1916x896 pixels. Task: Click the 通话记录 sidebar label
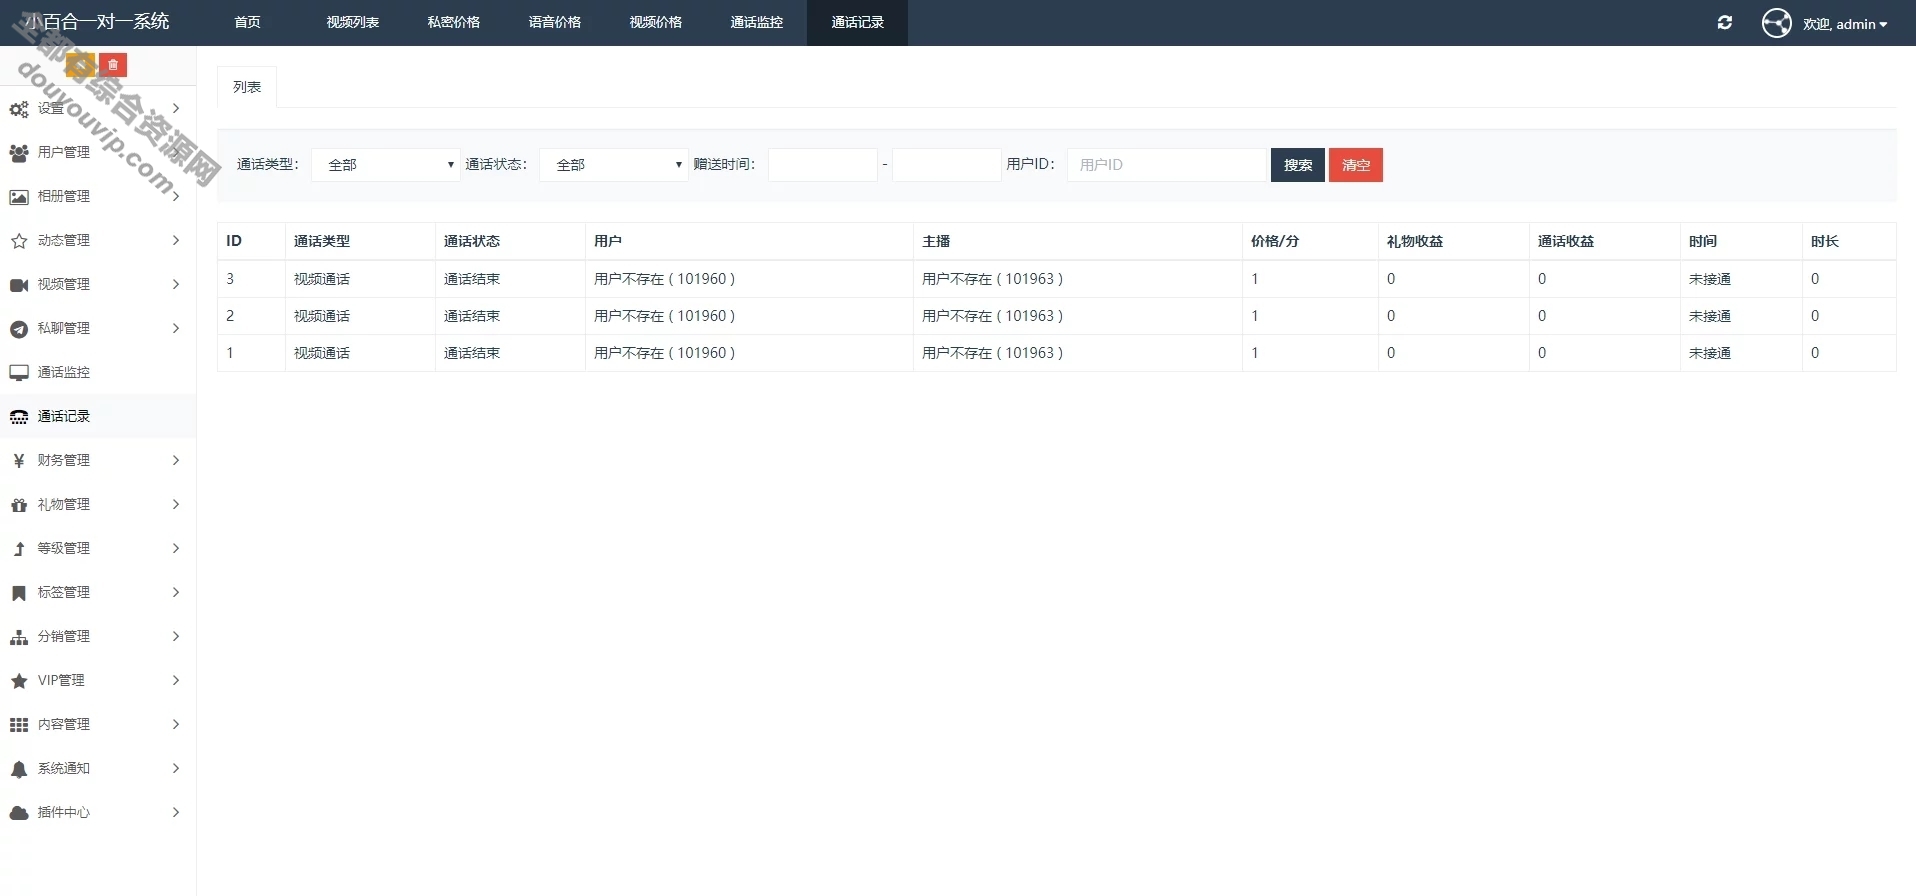click(64, 416)
